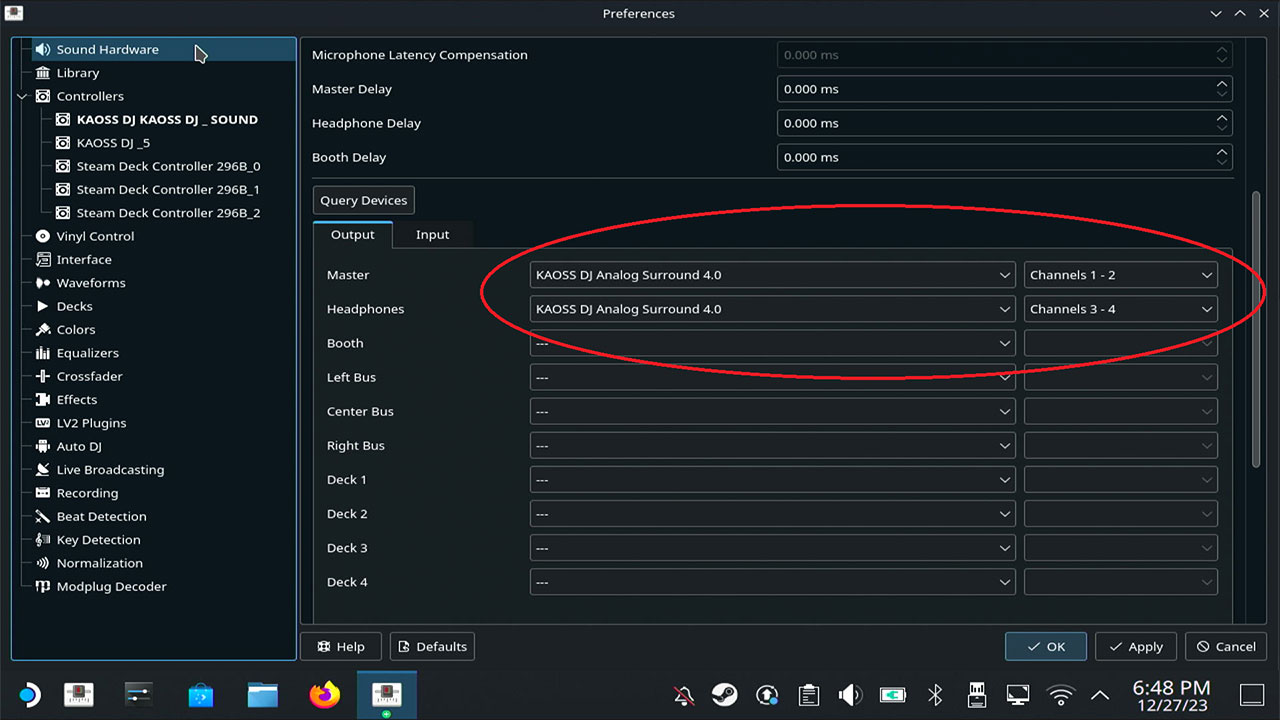Open Recording cassette icon

[42, 493]
